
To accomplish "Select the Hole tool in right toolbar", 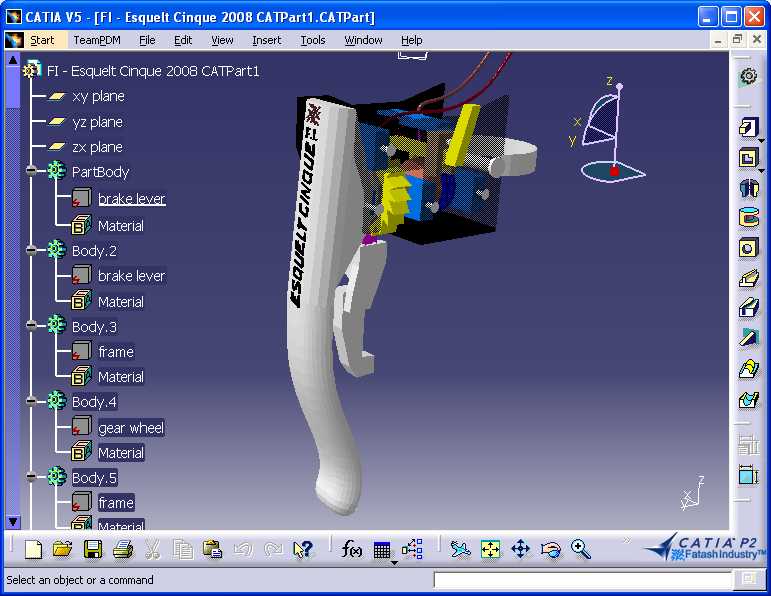I will [x=748, y=248].
